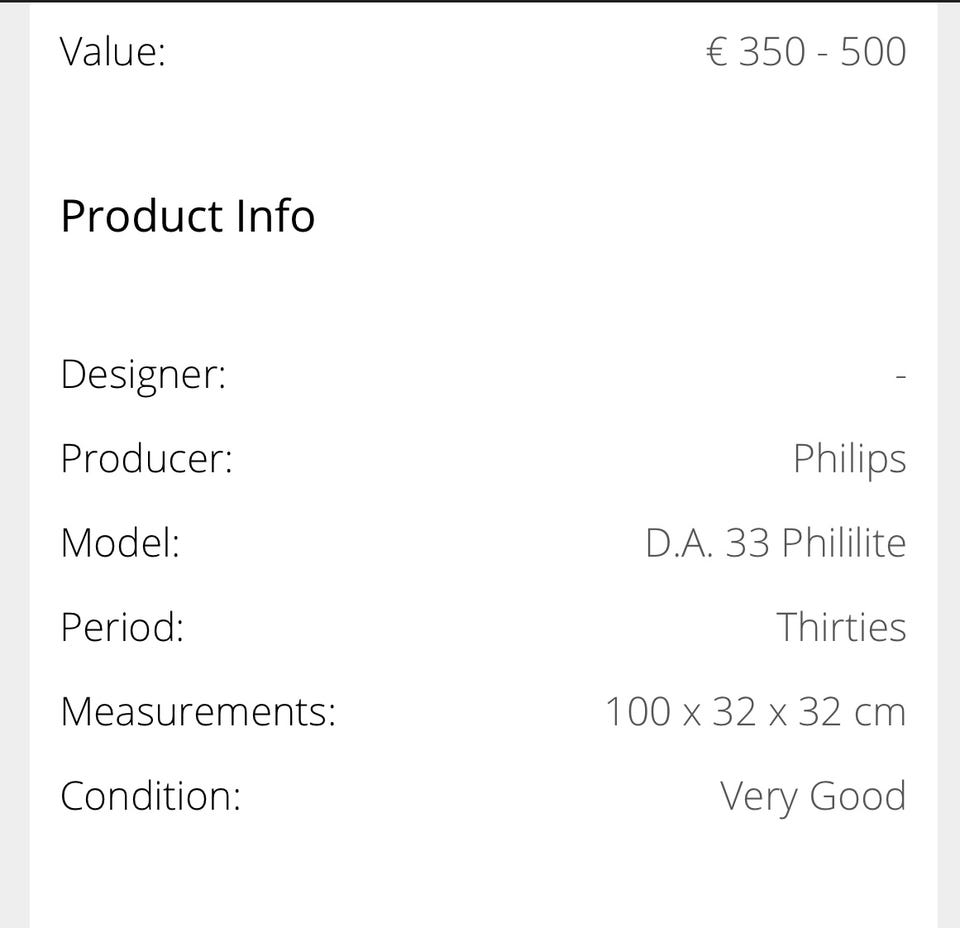The width and height of the screenshot is (960, 928).
Task: Click the "Designer:" field label
Action: [143, 374]
